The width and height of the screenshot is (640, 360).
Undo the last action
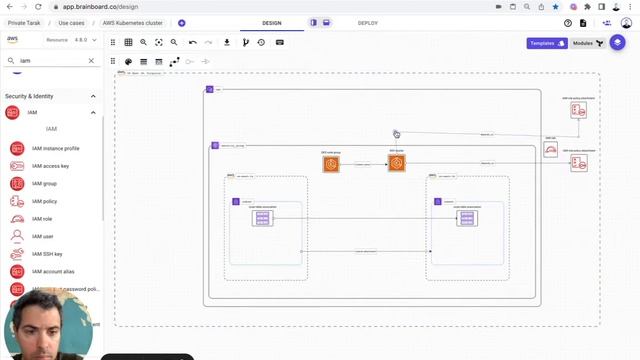coord(193,42)
